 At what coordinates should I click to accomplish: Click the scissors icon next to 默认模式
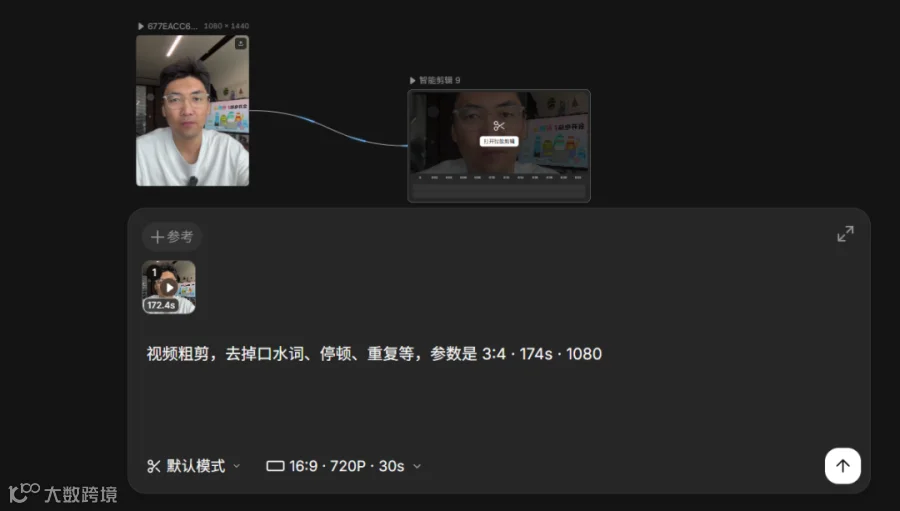(x=154, y=466)
